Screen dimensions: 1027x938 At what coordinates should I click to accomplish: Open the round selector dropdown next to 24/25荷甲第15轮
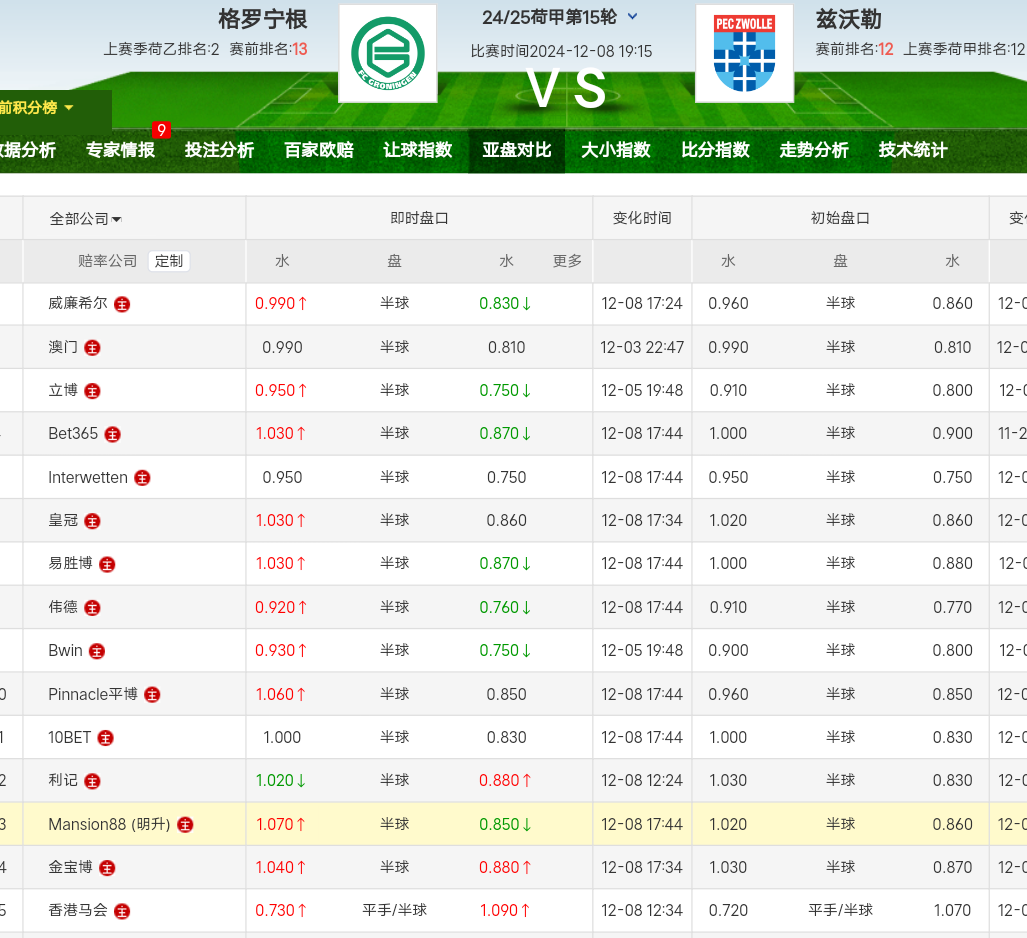[632, 17]
